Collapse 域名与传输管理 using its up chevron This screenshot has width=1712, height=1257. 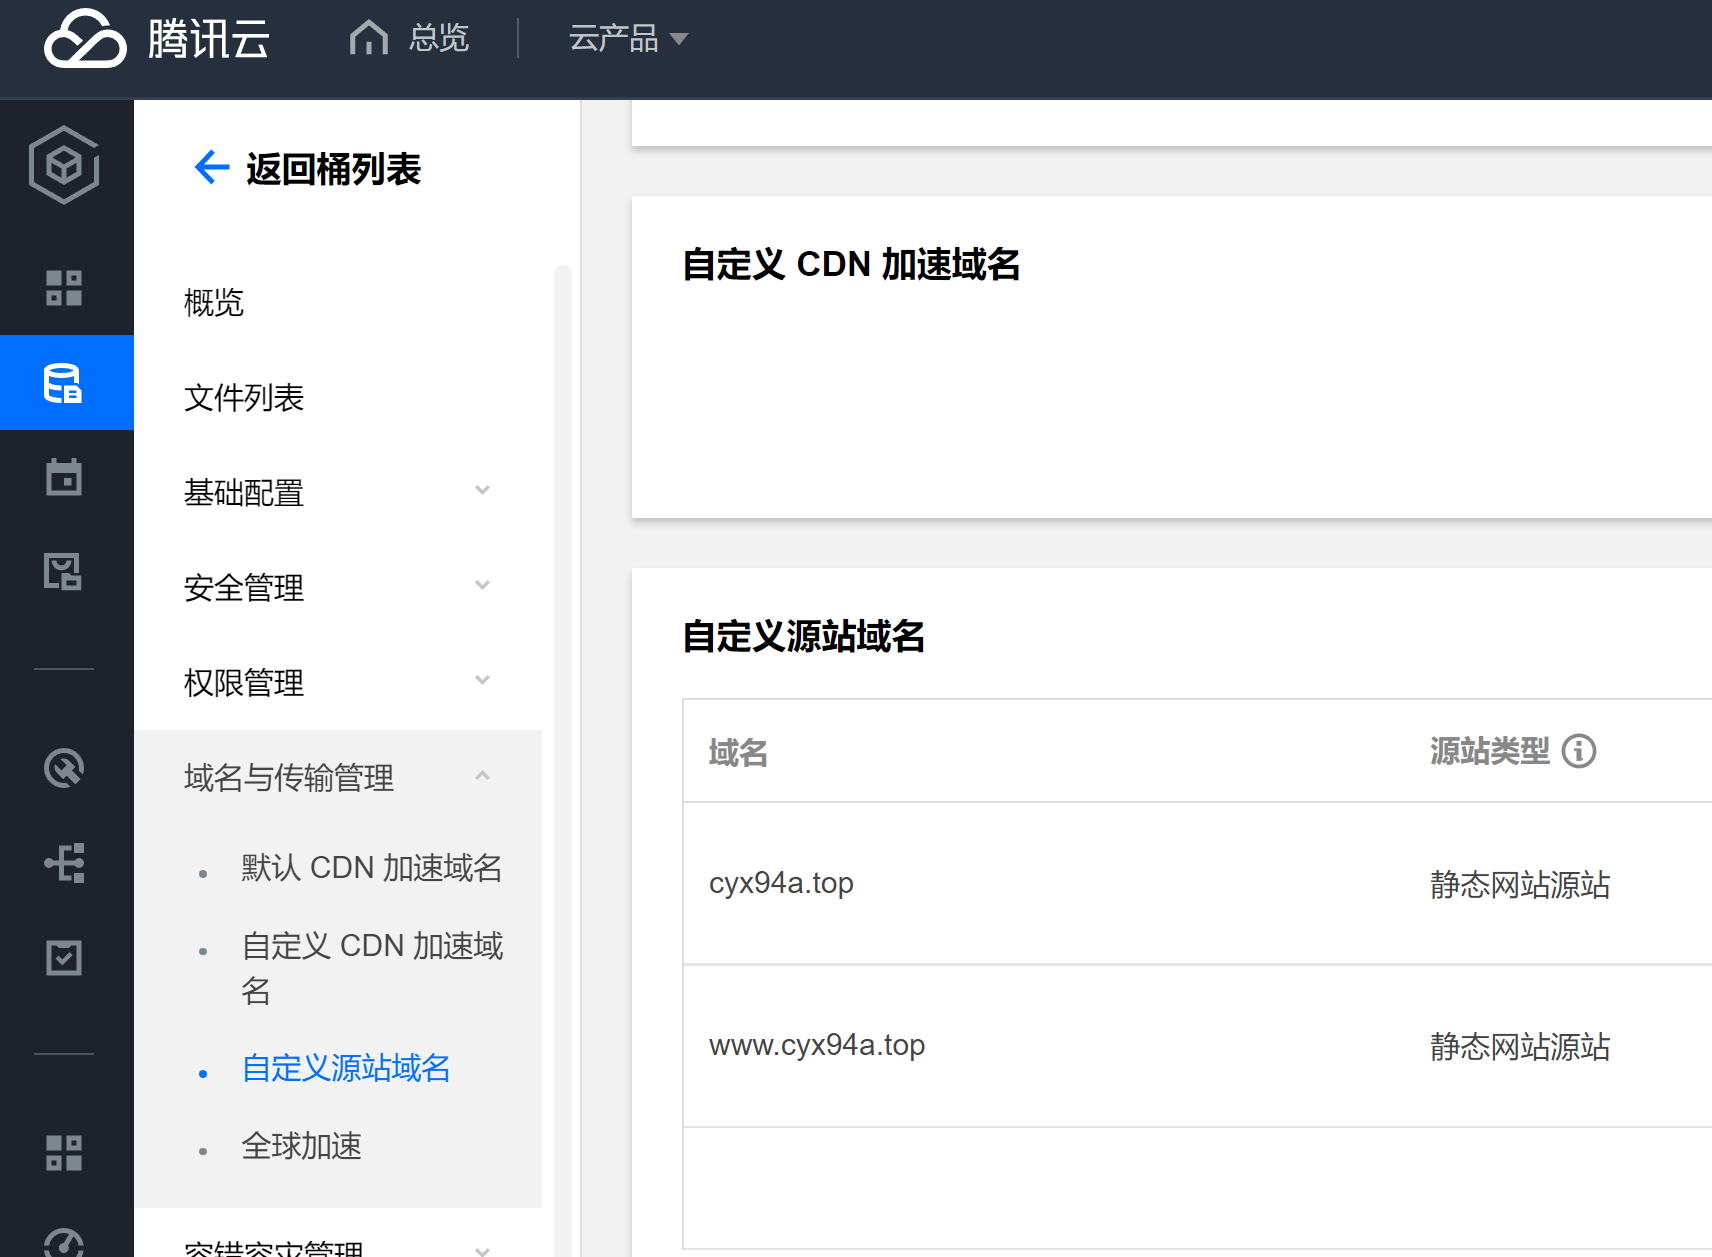pos(482,775)
